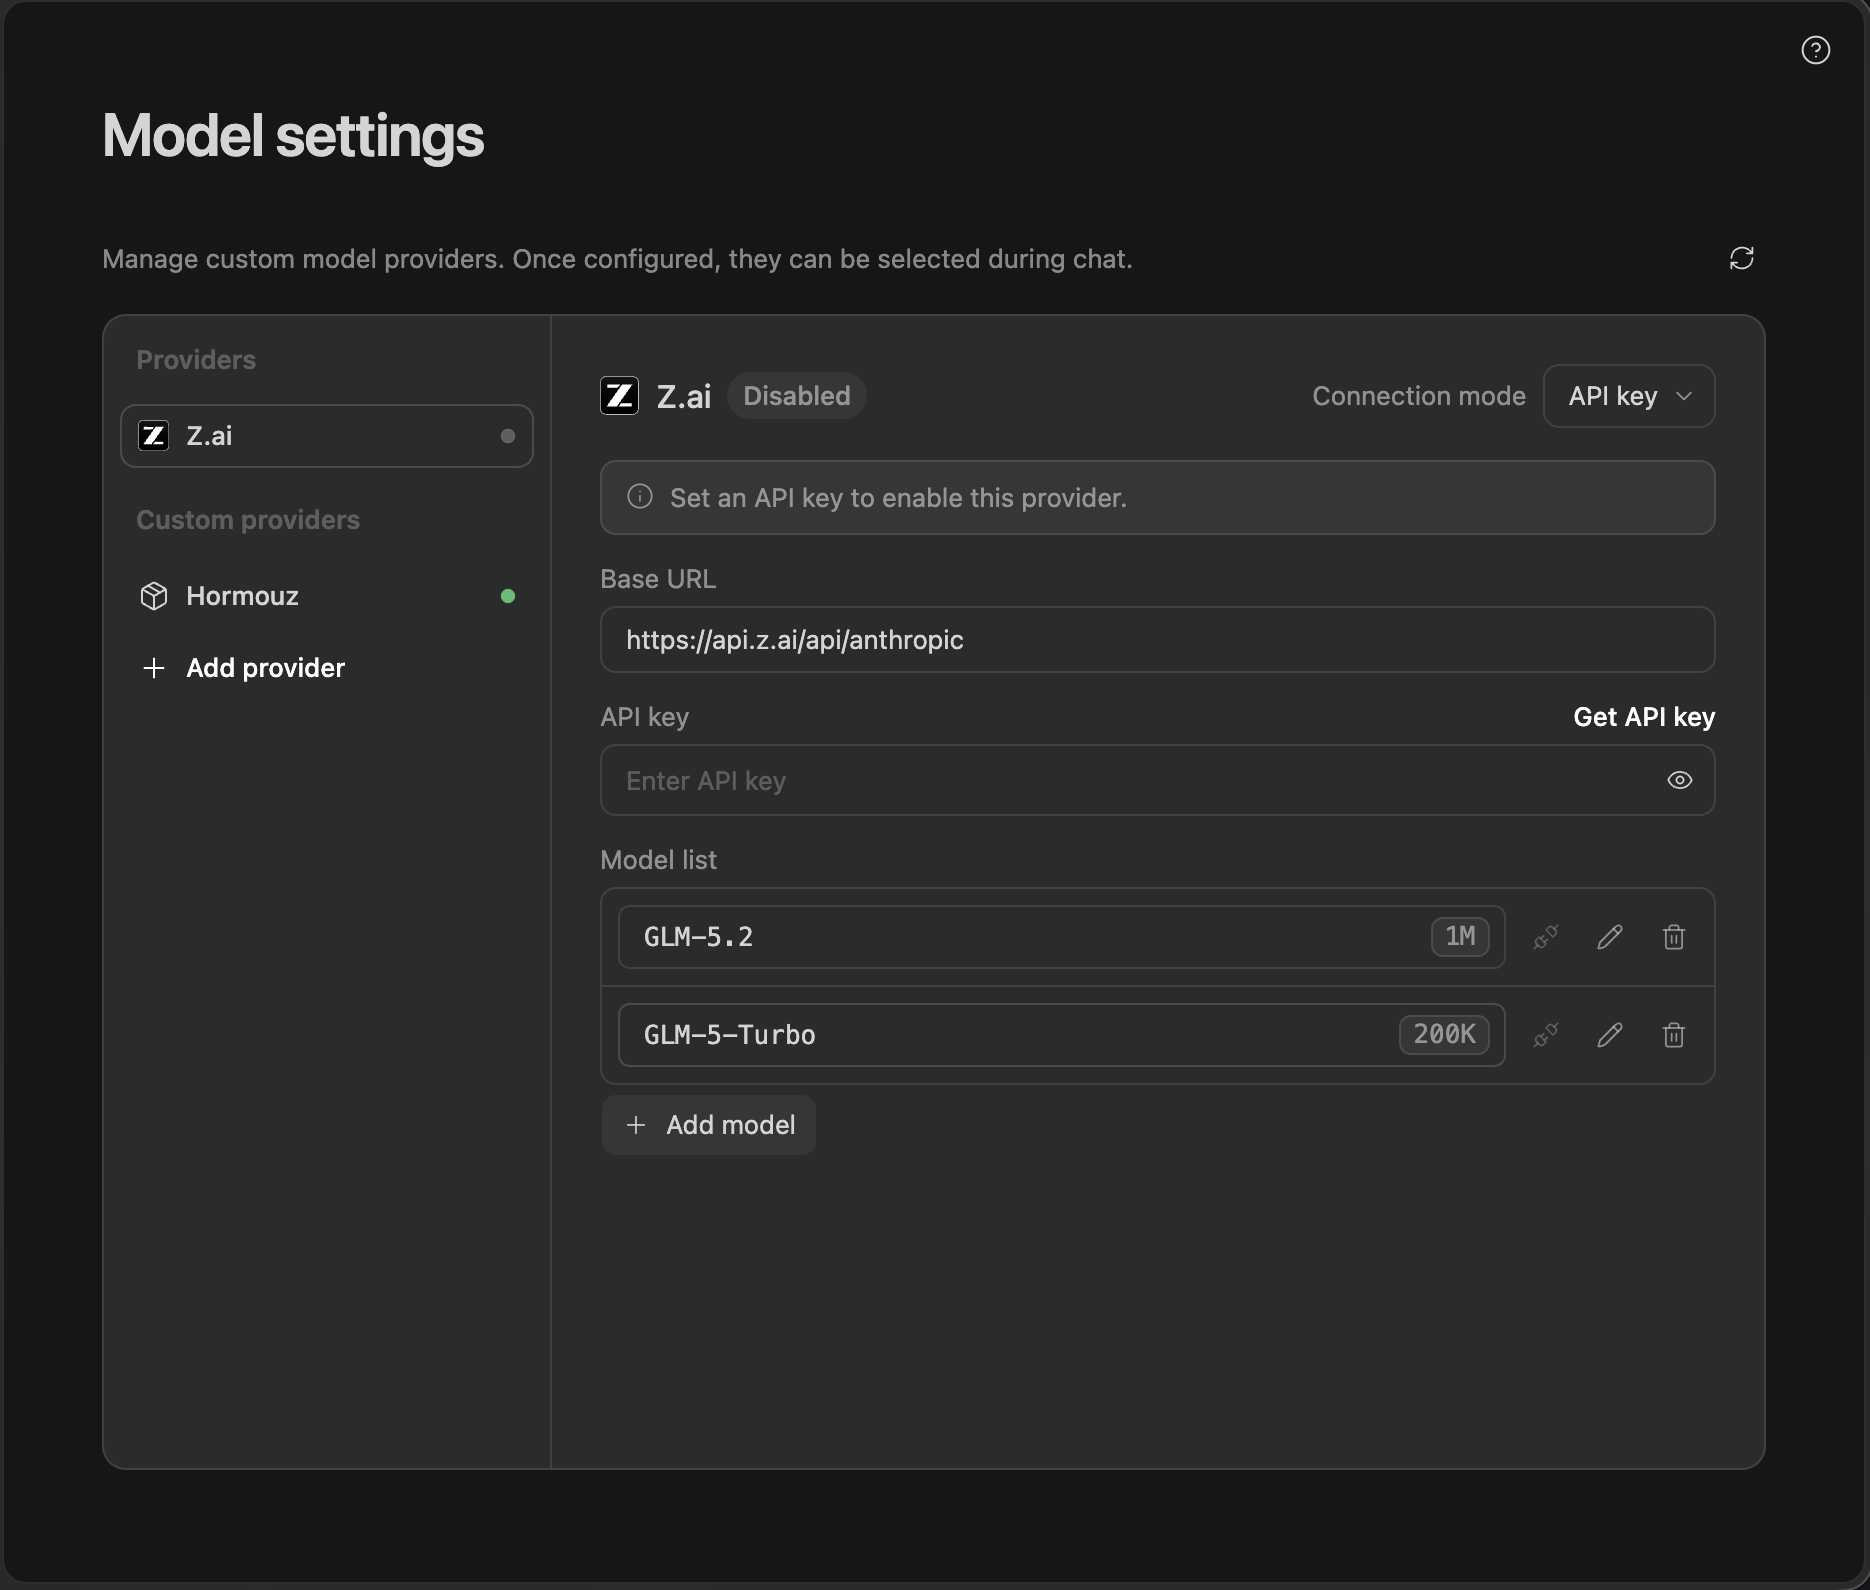Test connection icon for GLM-5-Turbo
Image resolution: width=1870 pixels, height=1590 pixels.
coord(1546,1035)
